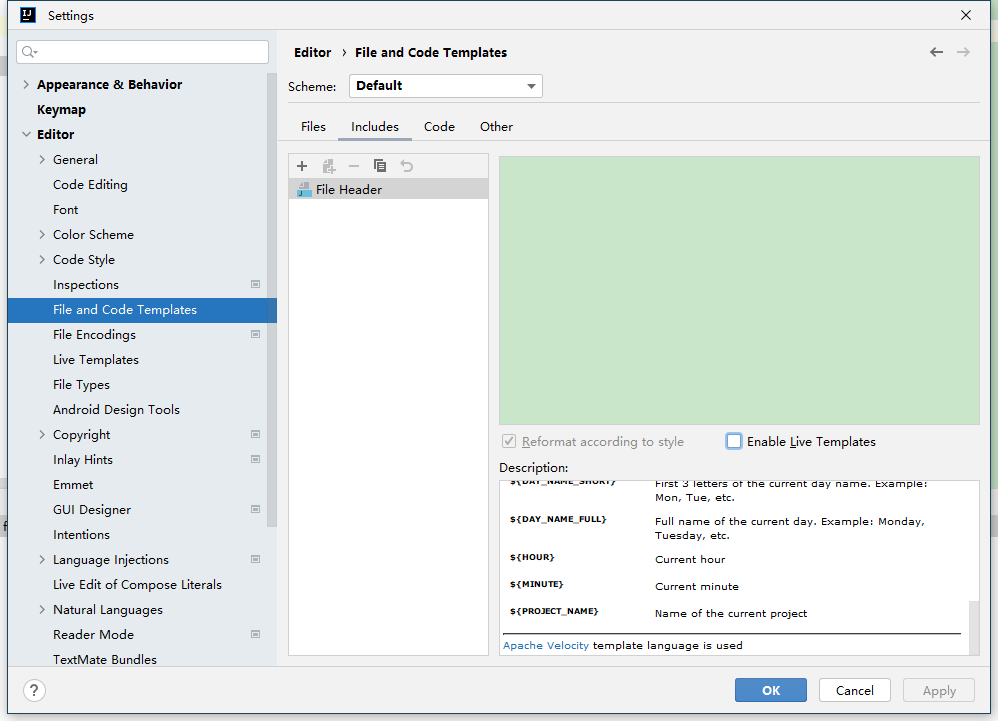
Task: Enable the Live Templates checkbox
Action: [734, 441]
